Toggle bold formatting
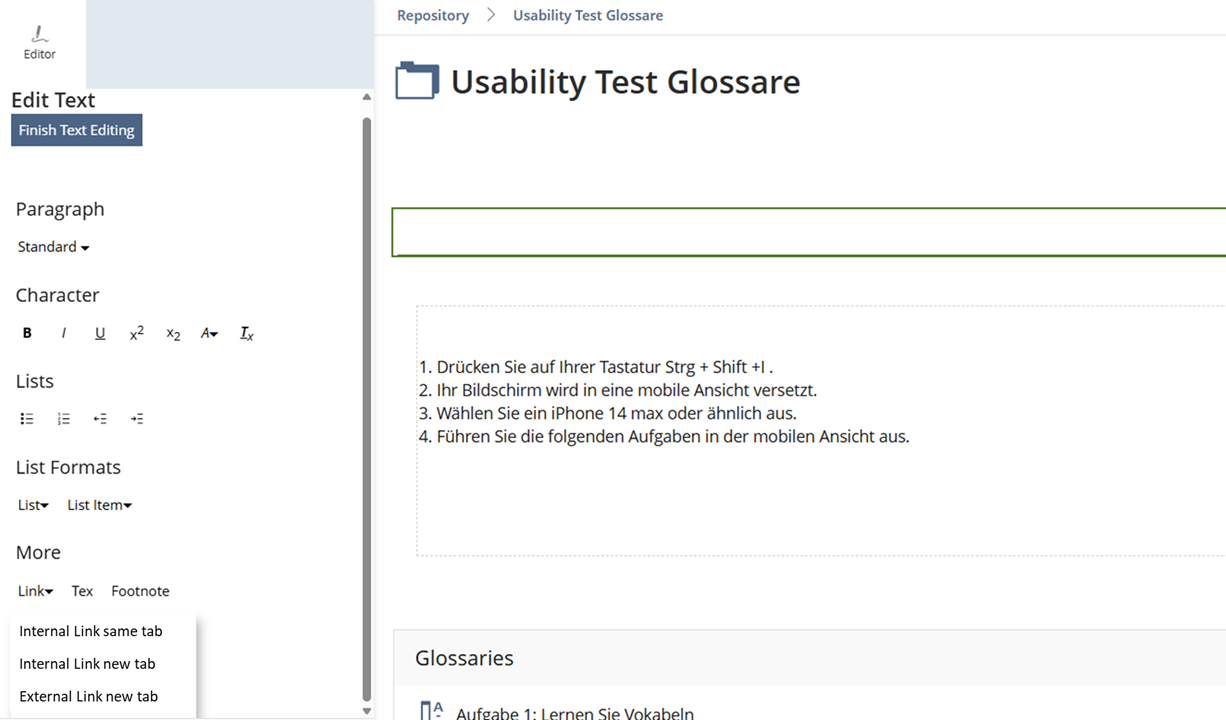Screen dimensions: 1226x720 tap(27, 333)
